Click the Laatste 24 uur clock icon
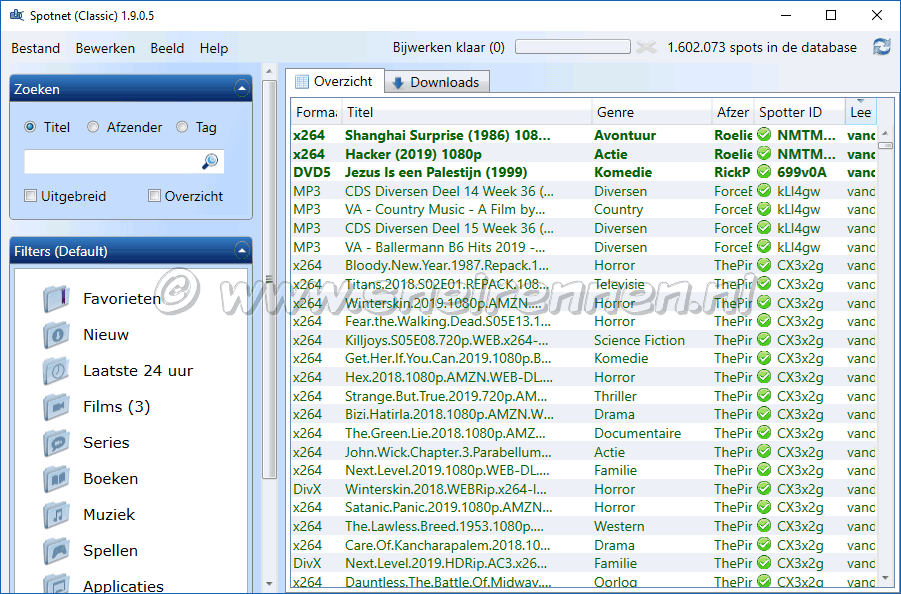This screenshot has width=901, height=594. point(57,371)
